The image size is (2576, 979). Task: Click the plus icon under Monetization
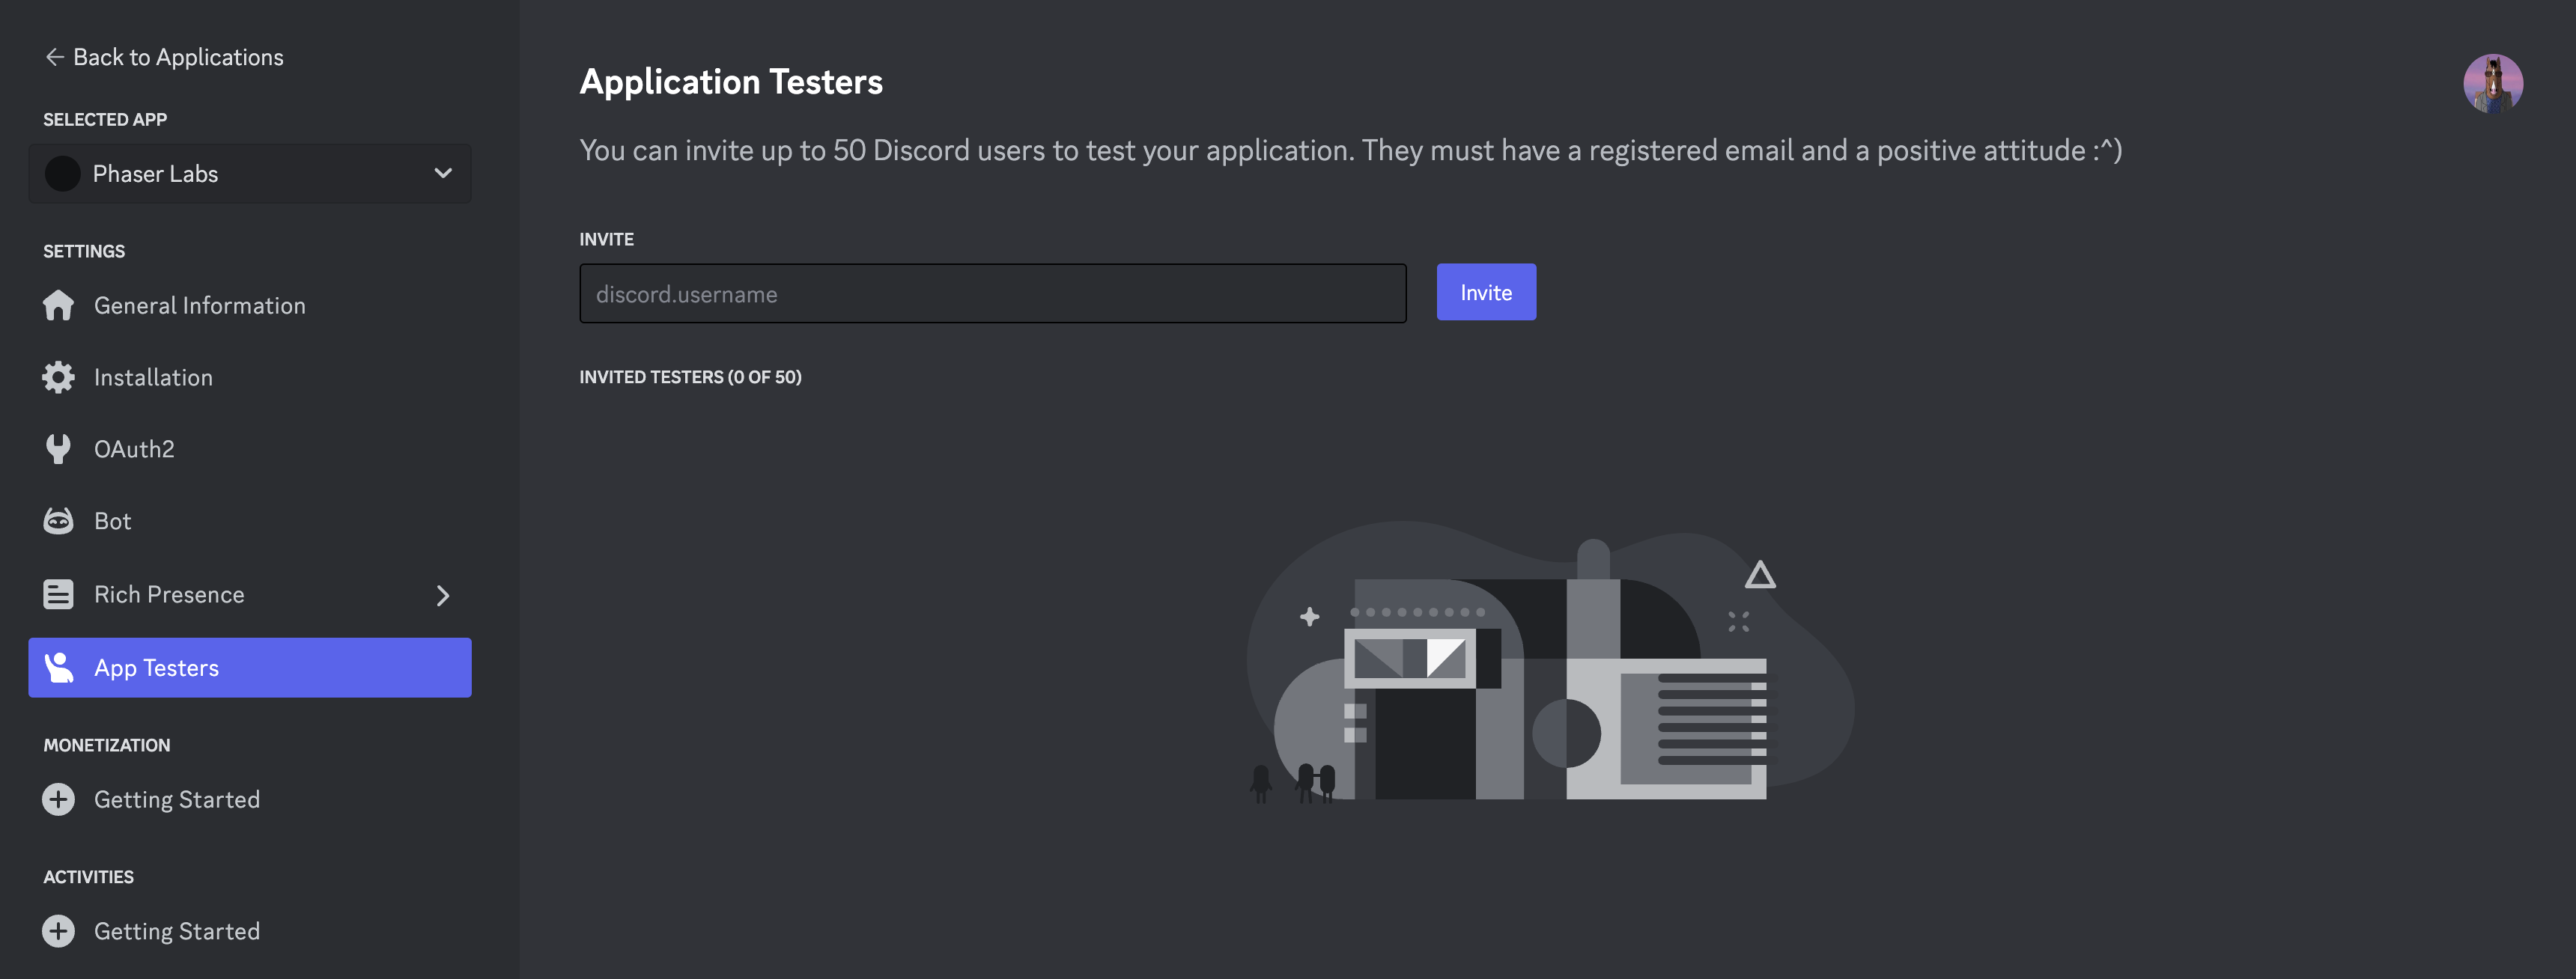tap(58, 799)
